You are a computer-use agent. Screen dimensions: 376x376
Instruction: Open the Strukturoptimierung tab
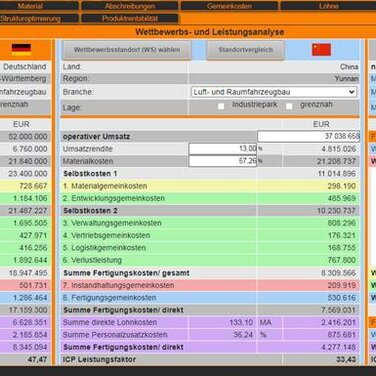pos(39,18)
